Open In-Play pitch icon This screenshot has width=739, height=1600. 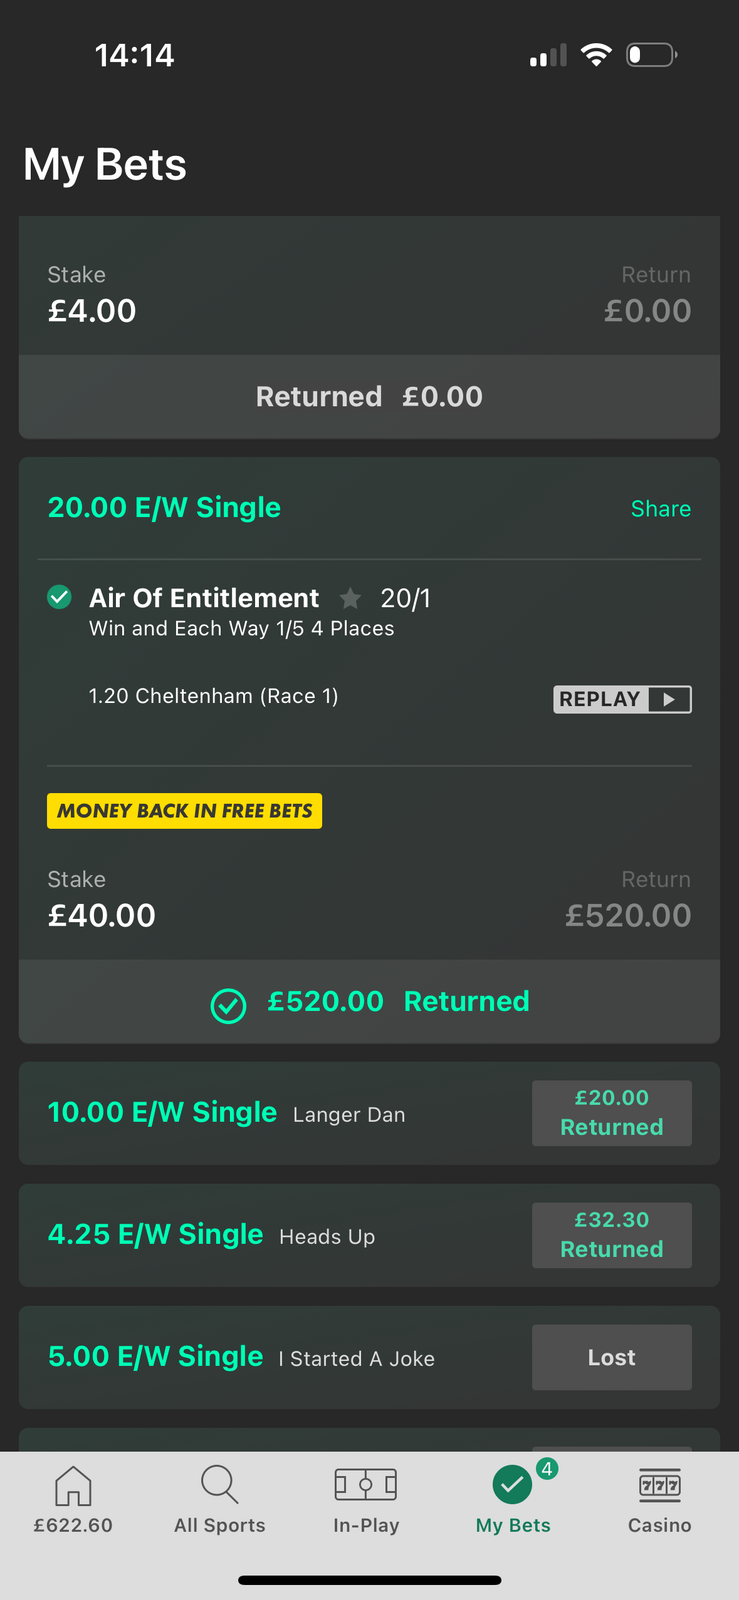(x=366, y=1485)
